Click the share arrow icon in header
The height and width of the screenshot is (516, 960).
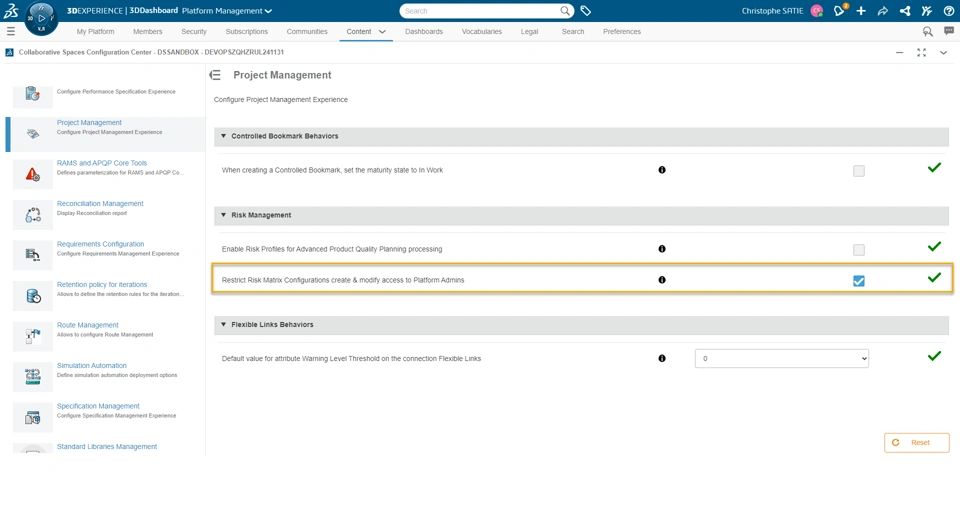(882, 10)
